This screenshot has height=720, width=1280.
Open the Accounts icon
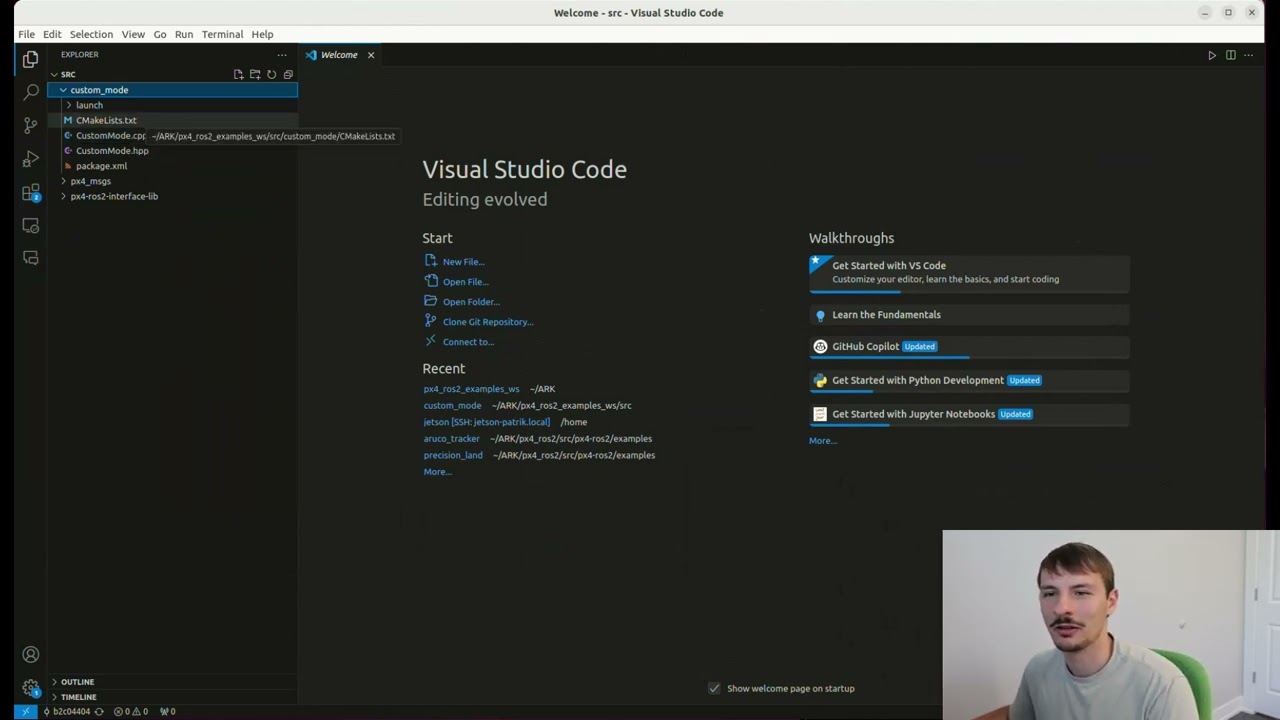coord(30,655)
